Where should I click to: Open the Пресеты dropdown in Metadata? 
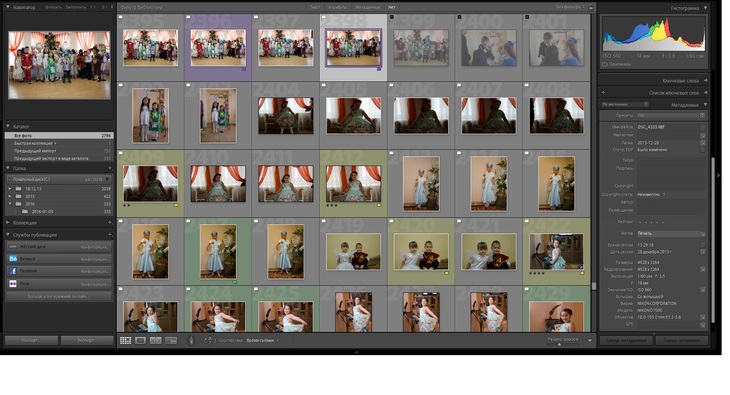click(671, 115)
